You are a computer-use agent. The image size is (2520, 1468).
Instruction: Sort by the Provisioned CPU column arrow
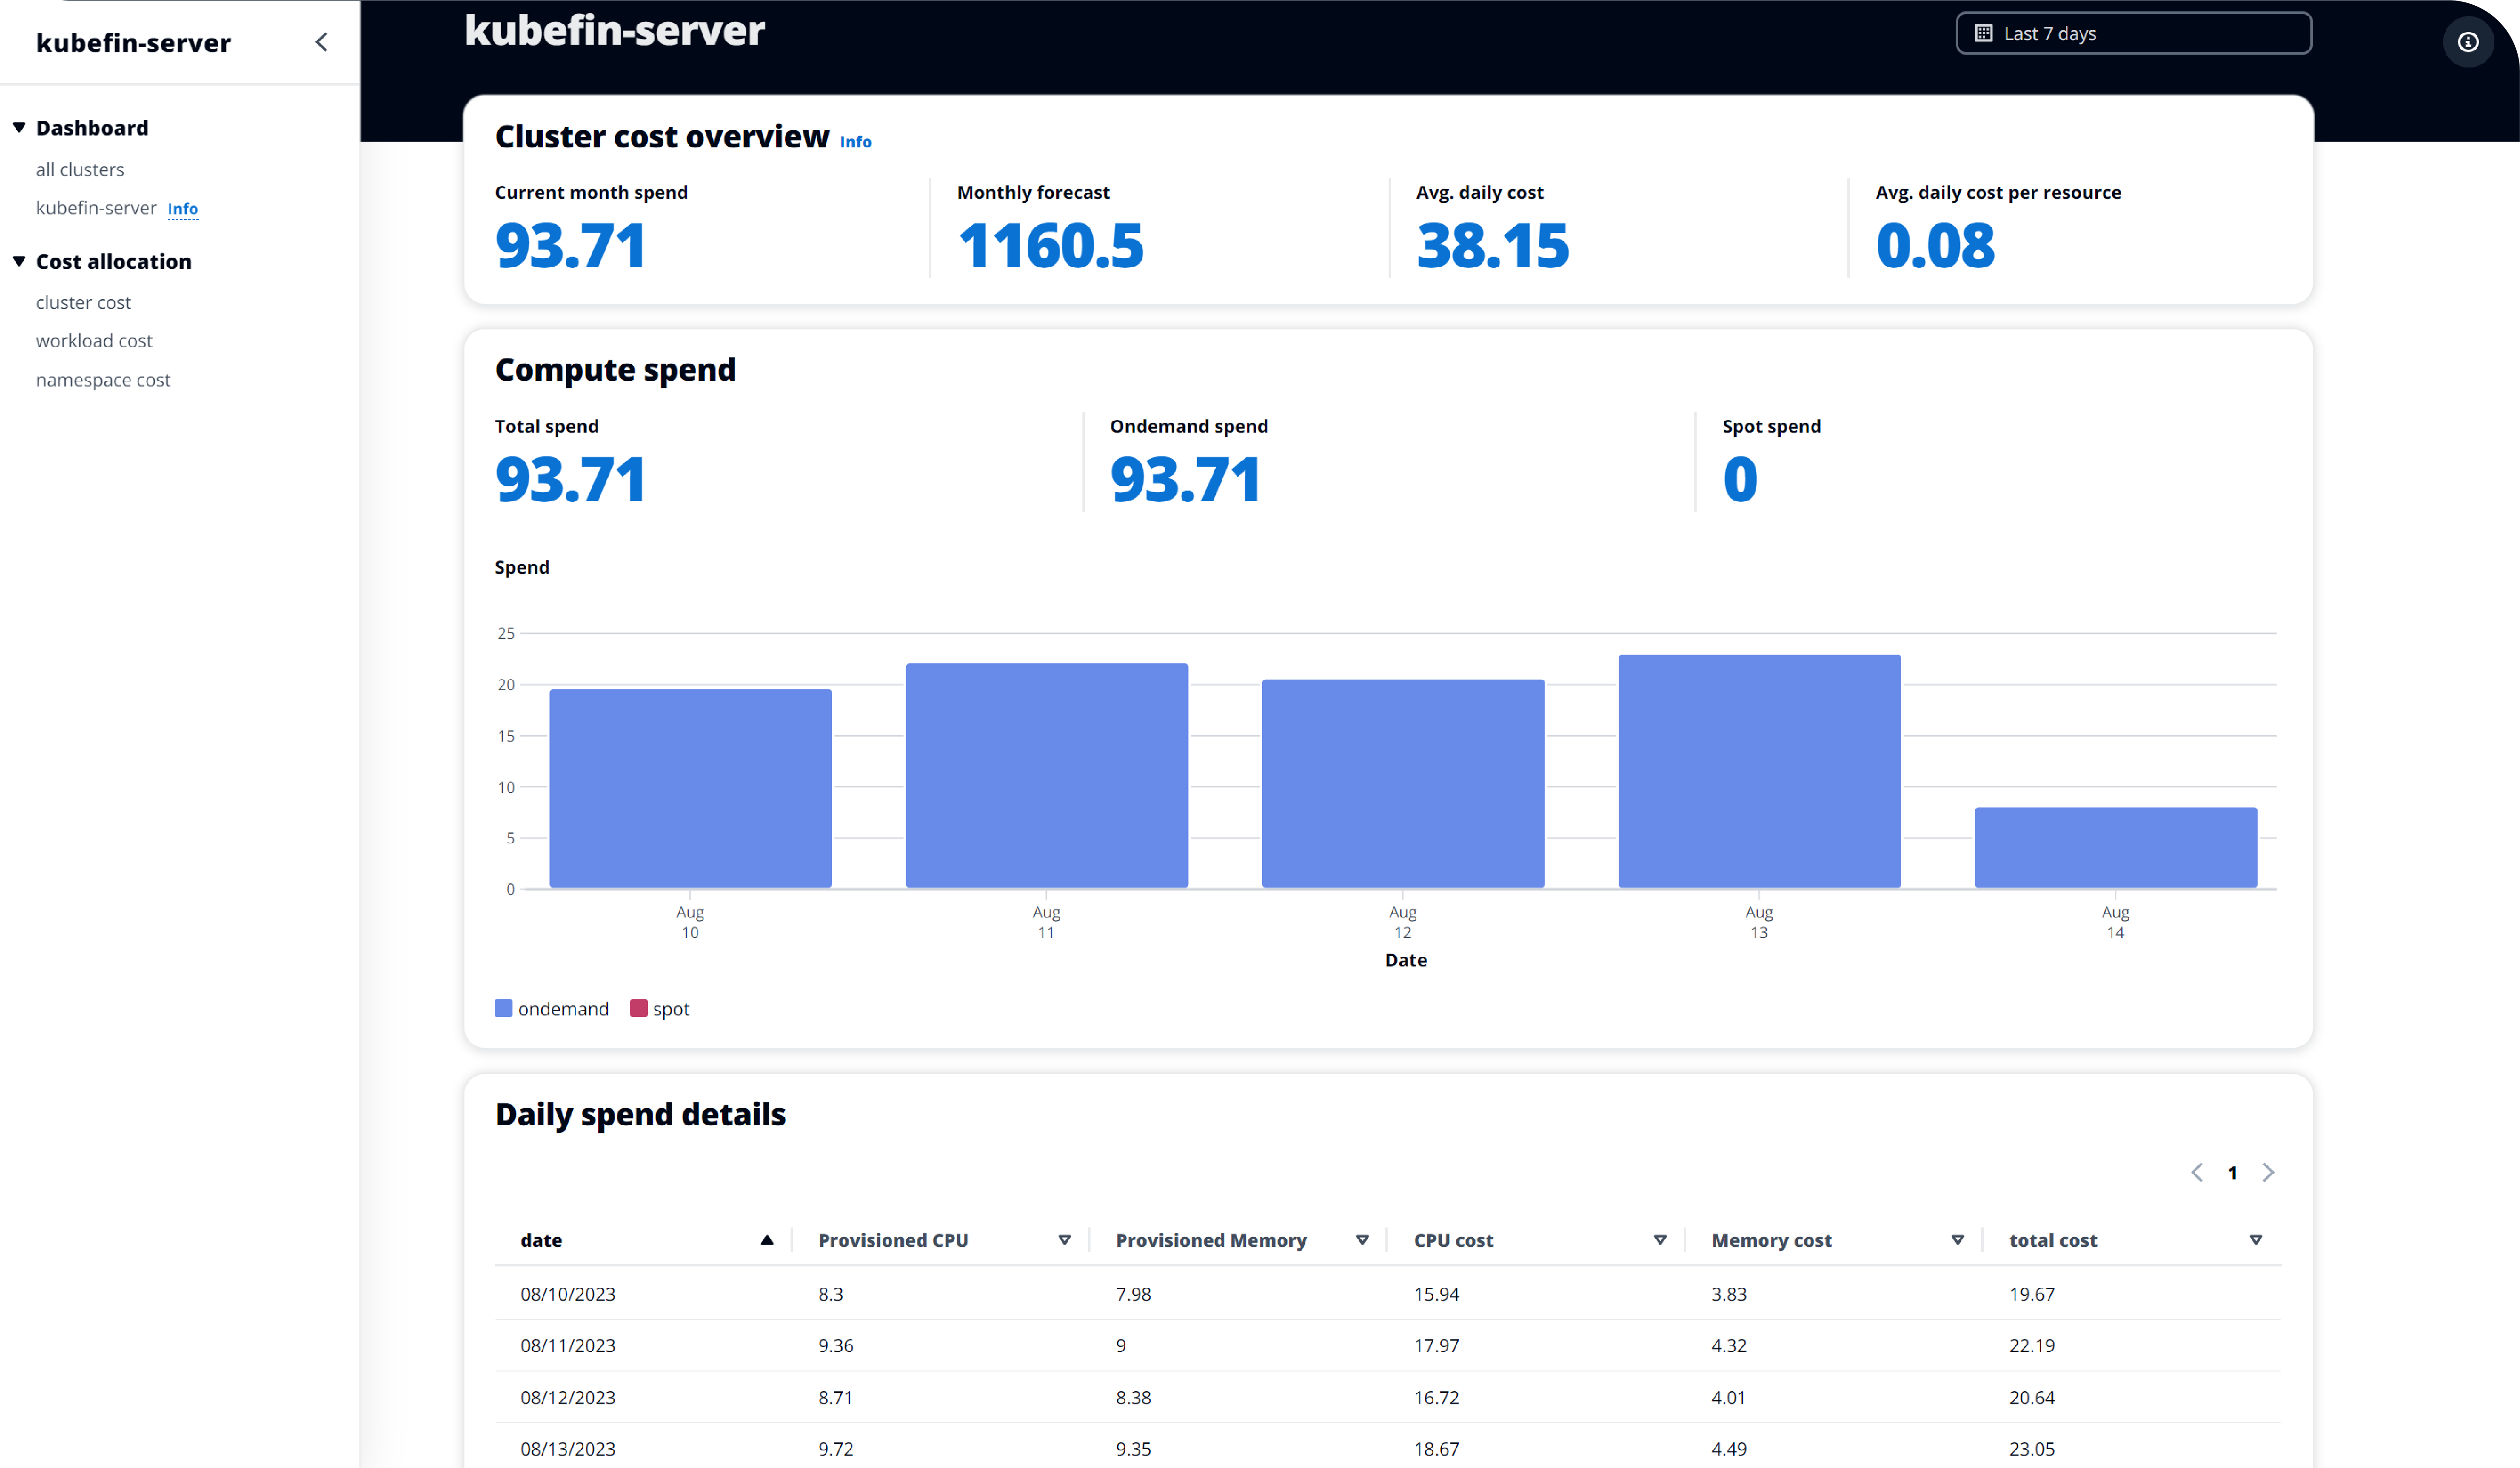pos(1064,1240)
